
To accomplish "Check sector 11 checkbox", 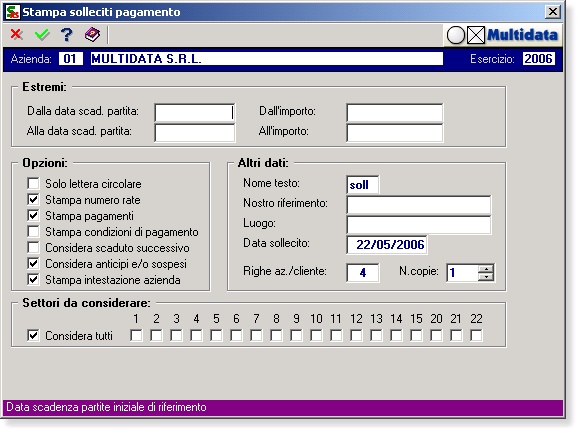I will (x=336, y=335).
